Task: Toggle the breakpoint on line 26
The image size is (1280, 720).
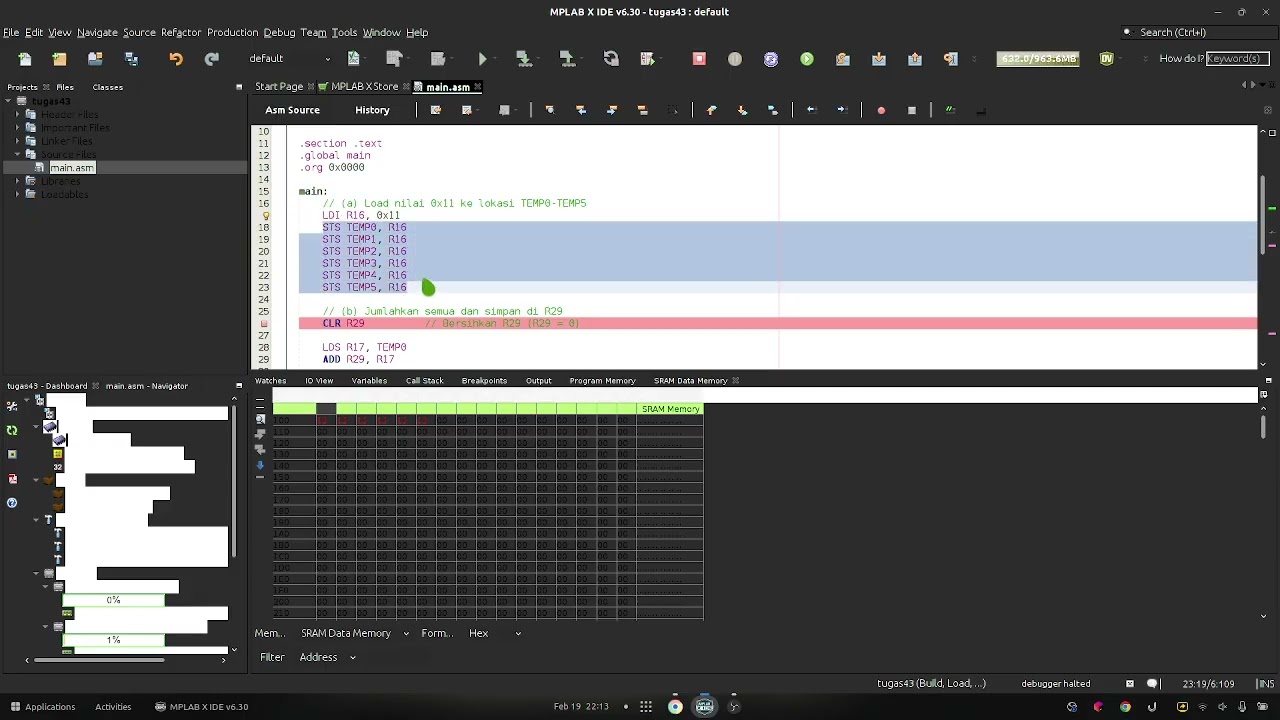Action: [x=264, y=323]
